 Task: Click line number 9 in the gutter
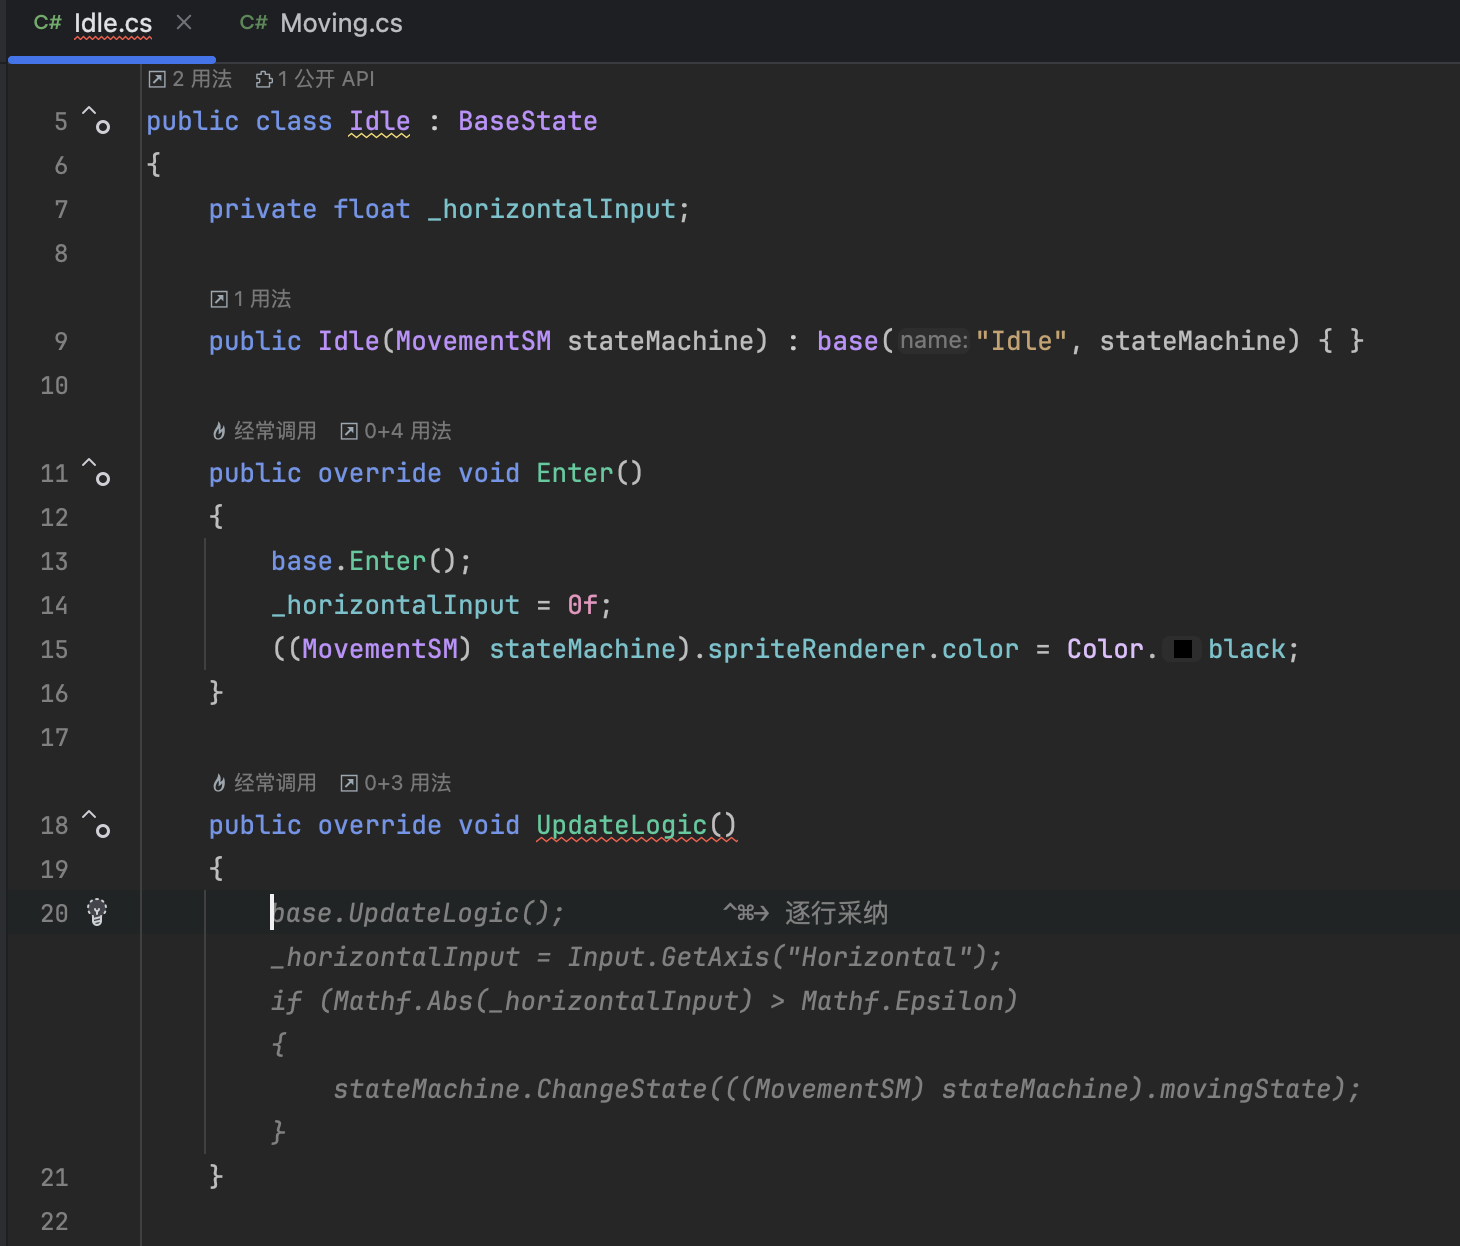point(61,341)
